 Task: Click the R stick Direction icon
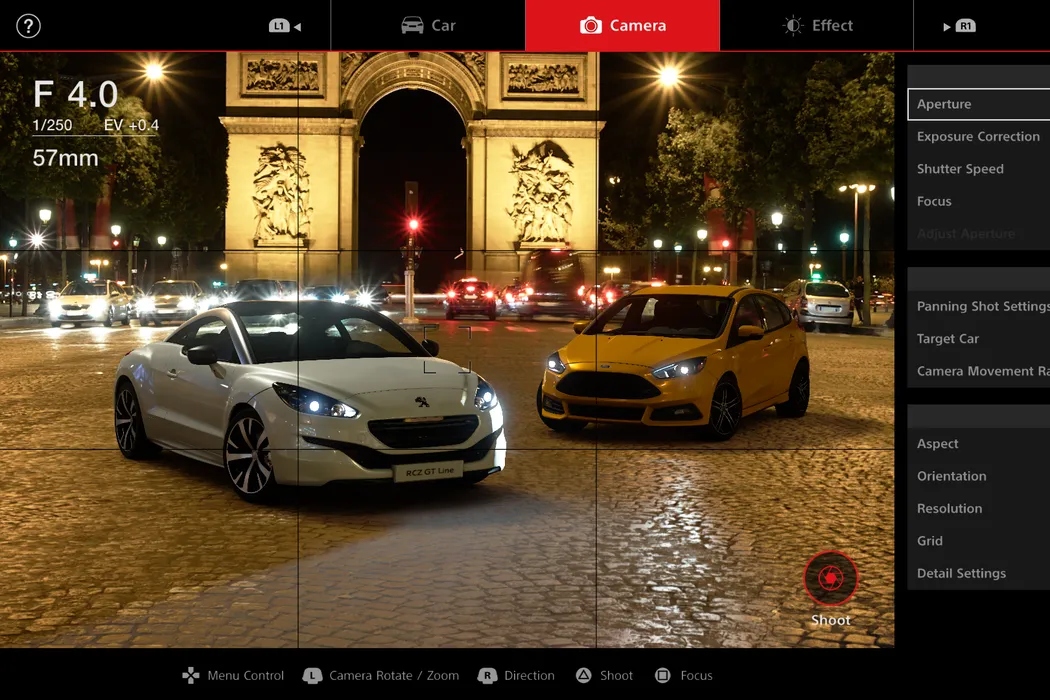(x=488, y=676)
